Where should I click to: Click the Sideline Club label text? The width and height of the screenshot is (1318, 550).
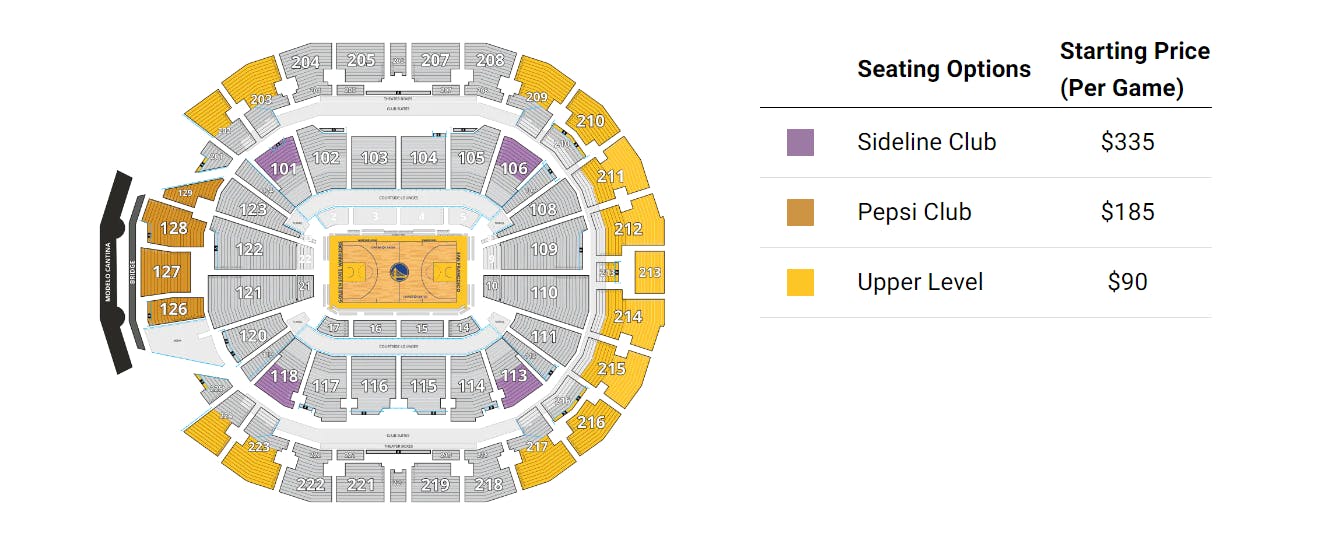[x=927, y=142]
